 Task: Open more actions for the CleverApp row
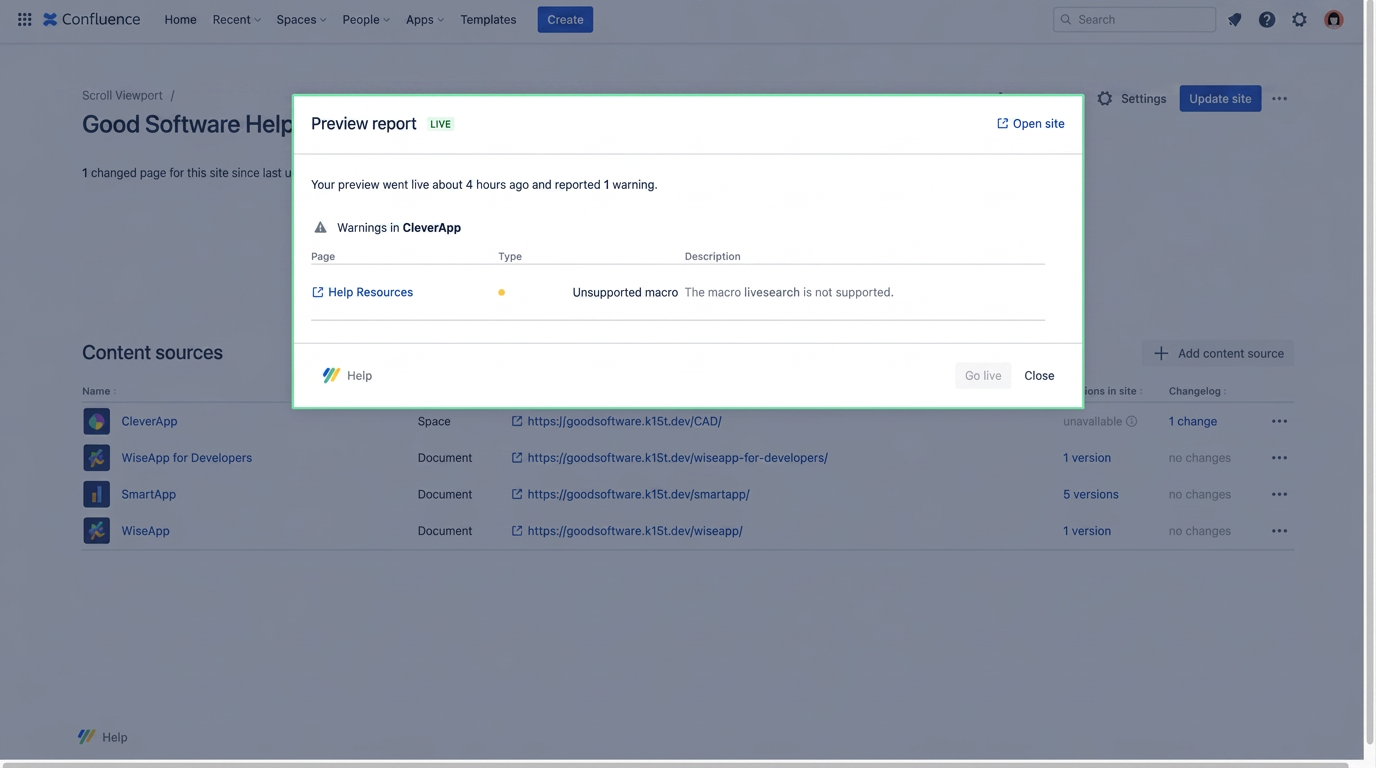click(x=1280, y=421)
